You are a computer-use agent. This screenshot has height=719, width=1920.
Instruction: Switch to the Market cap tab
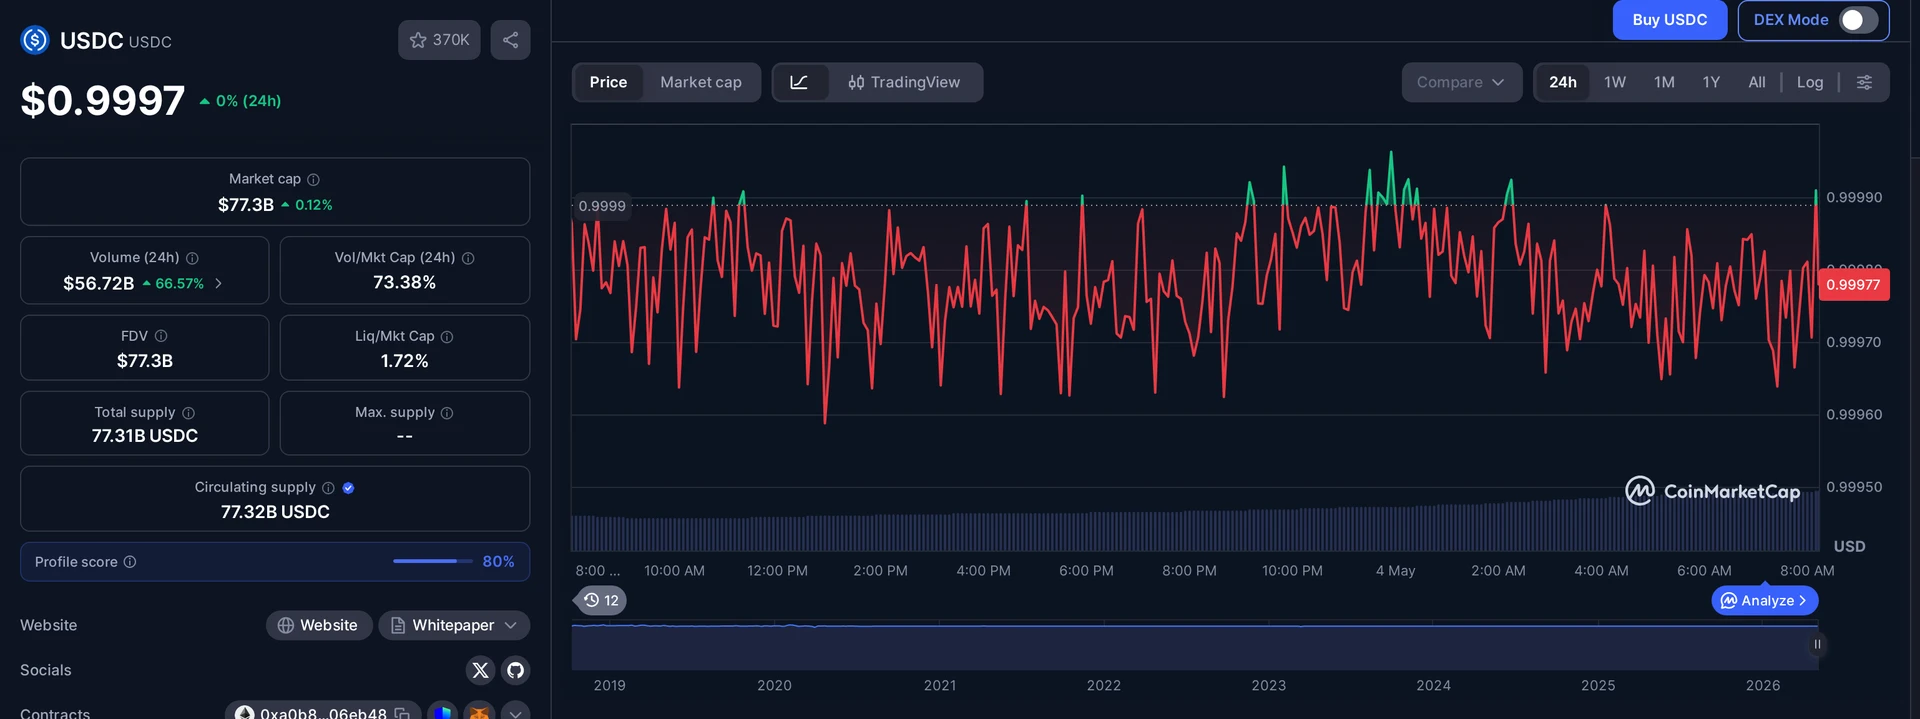coord(701,82)
